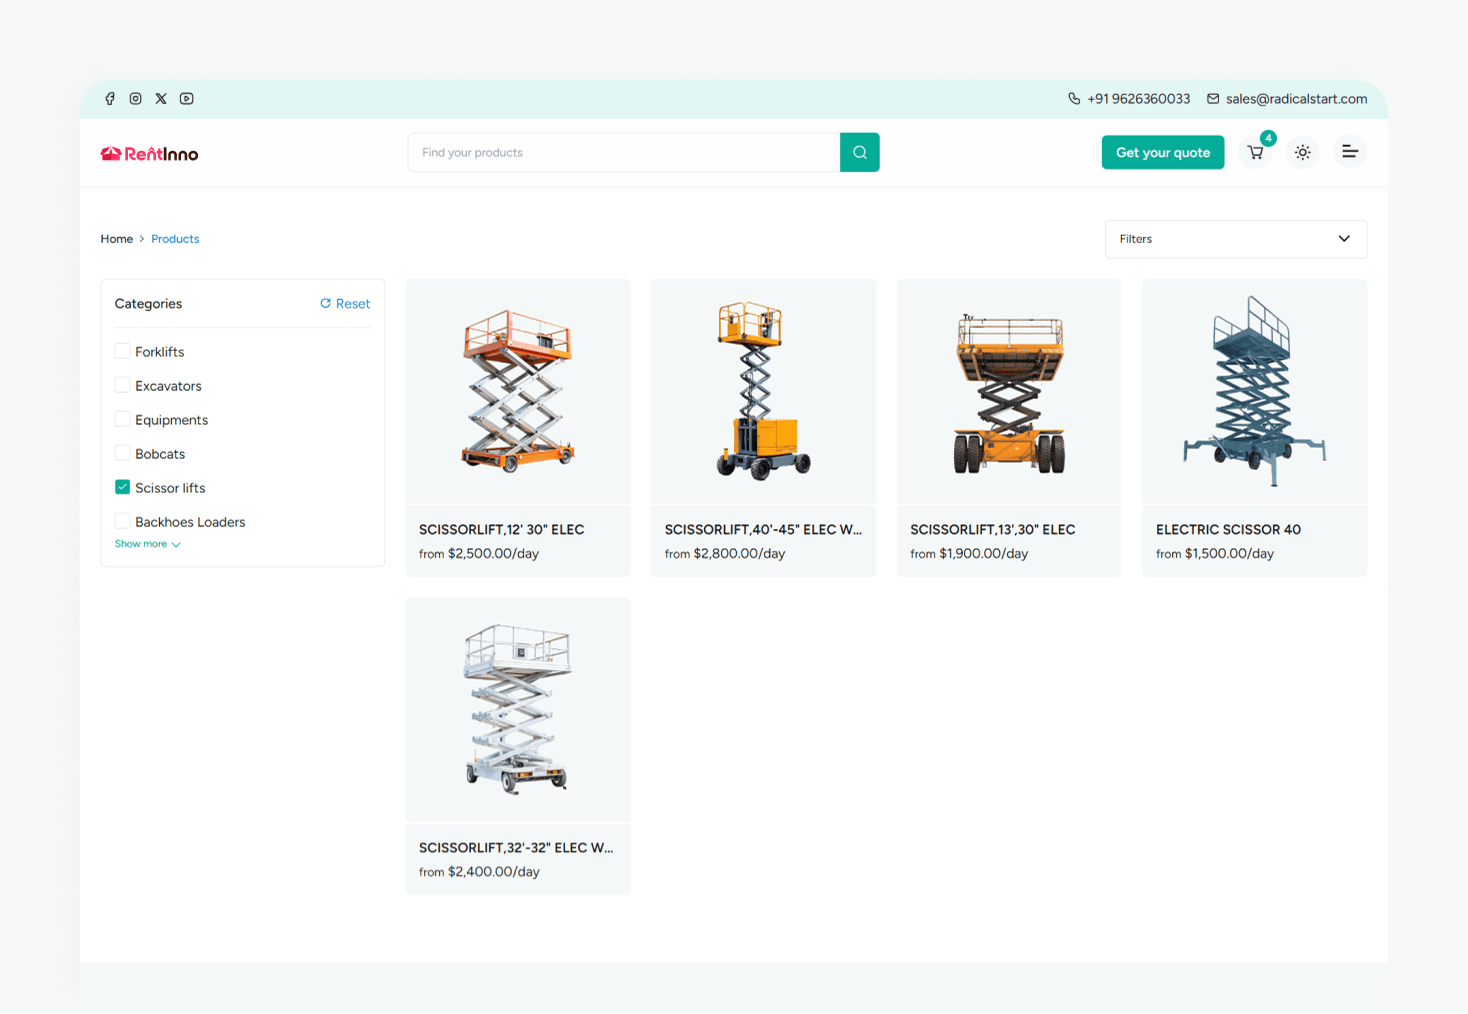Open RentInno's Facebook page
1468x1014 pixels.
pyautogui.click(x=110, y=98)
